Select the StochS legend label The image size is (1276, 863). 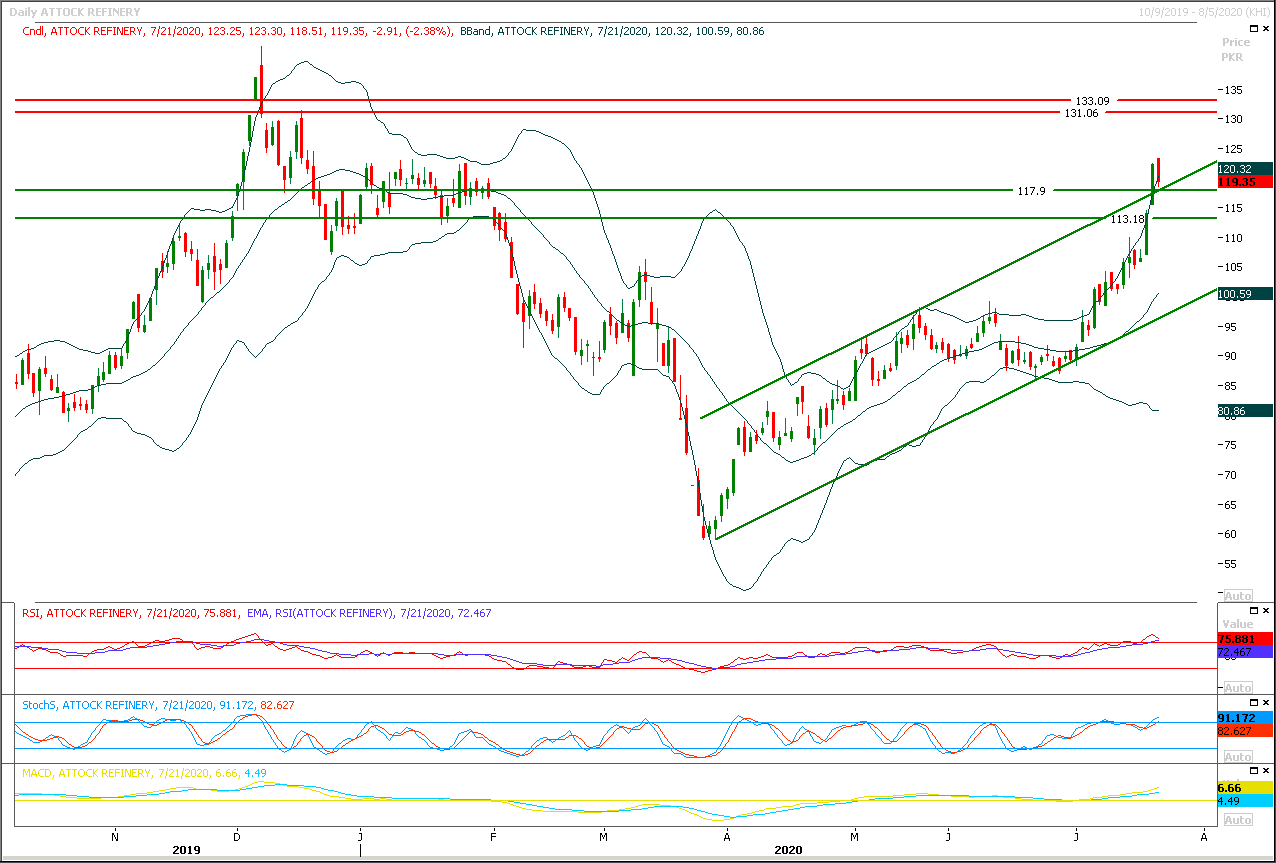158,705
